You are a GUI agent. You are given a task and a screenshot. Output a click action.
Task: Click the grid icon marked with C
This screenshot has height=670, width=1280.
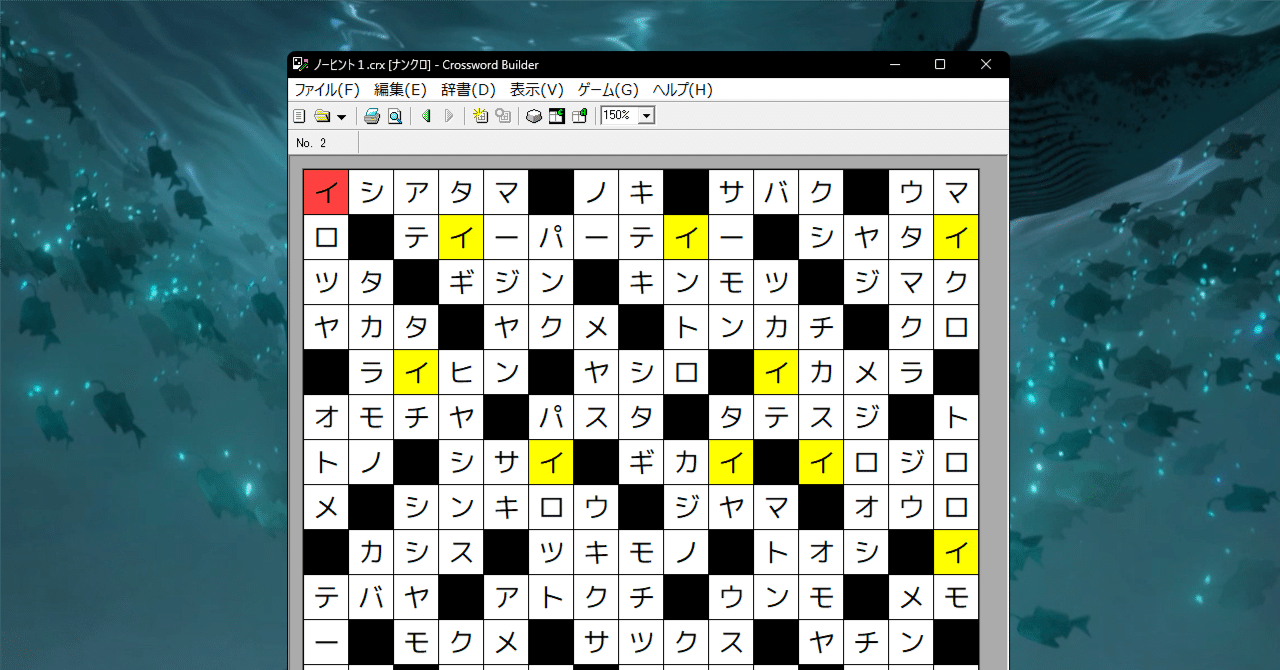point(556,115)
